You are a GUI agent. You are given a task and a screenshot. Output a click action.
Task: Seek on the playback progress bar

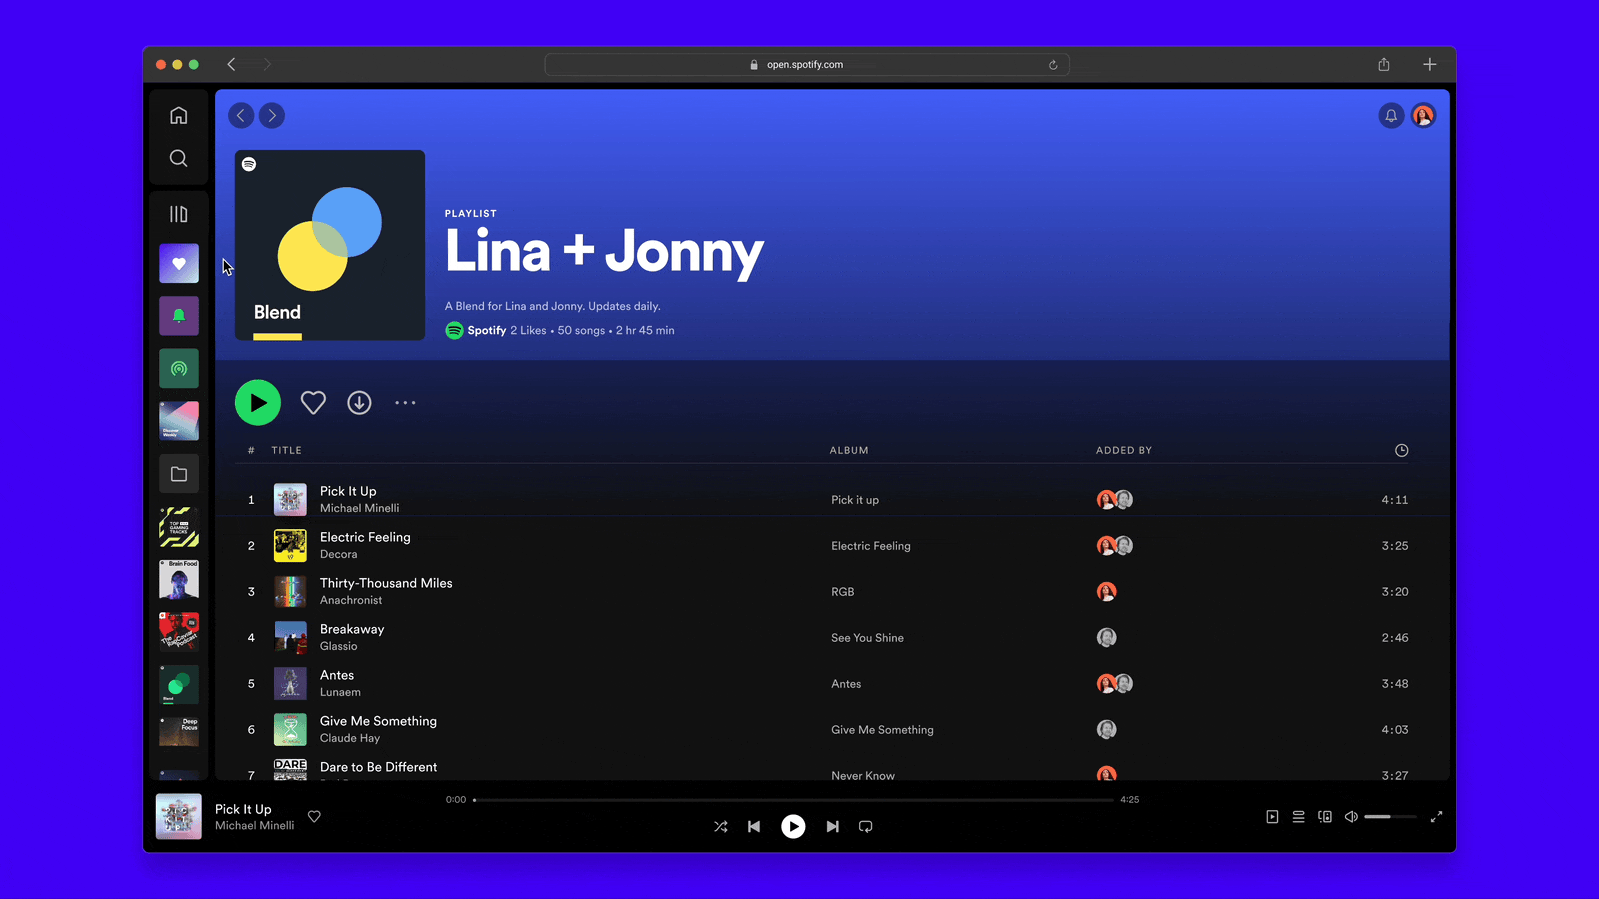pyautogui.click(x=793, y=800)
